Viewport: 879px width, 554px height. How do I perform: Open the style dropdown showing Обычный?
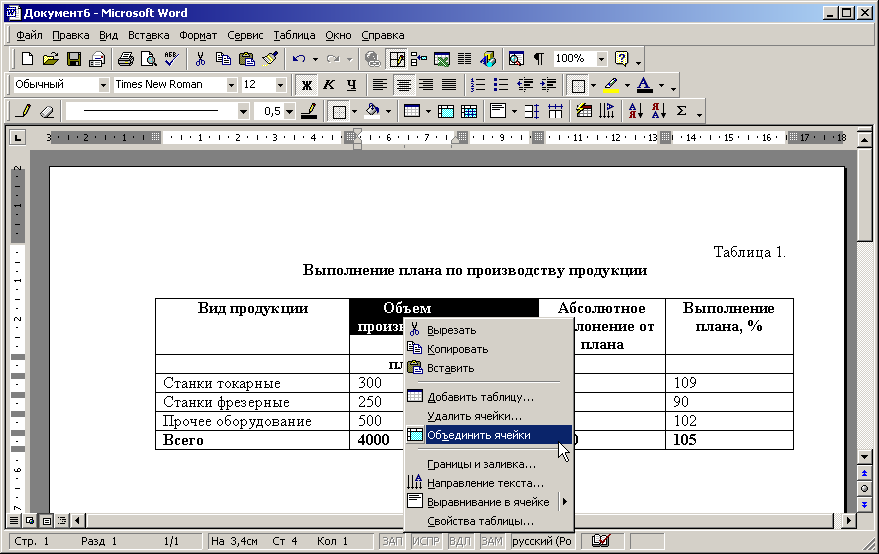[103, 85]
